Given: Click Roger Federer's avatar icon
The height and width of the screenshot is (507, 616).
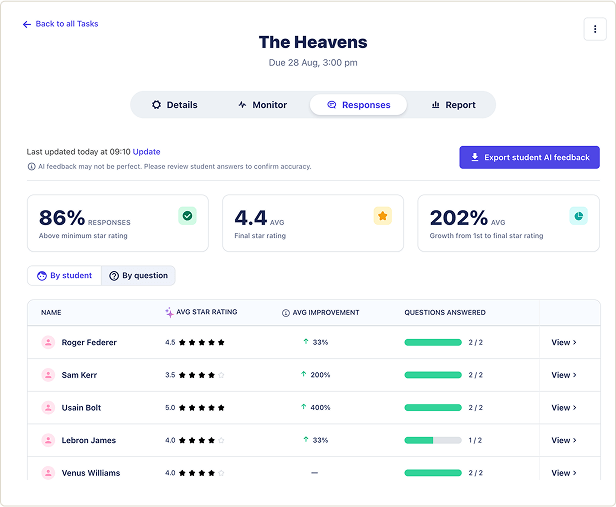Looking at the screenshot, I should 48,342.
